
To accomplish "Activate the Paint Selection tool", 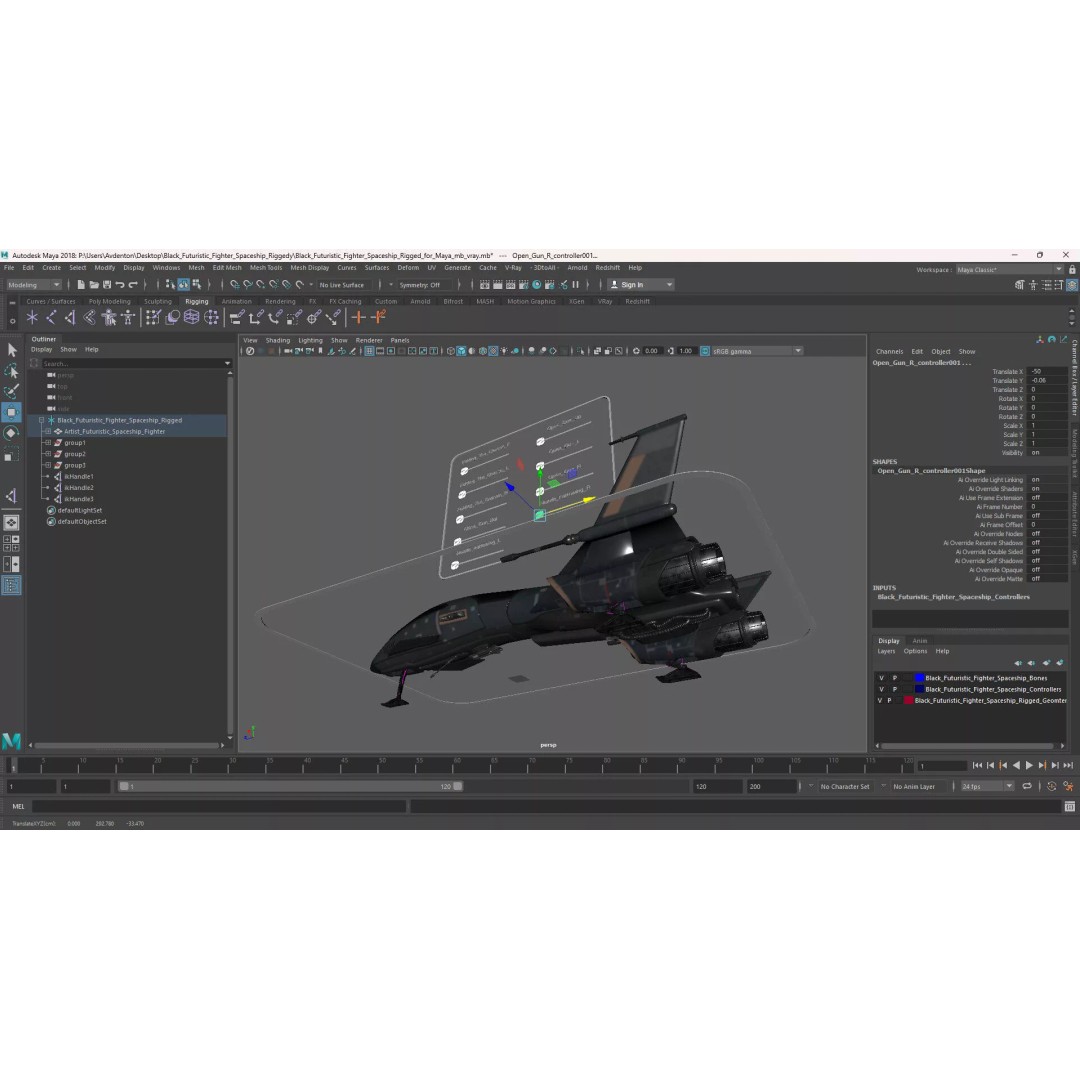I will click(x=12, y=391).
